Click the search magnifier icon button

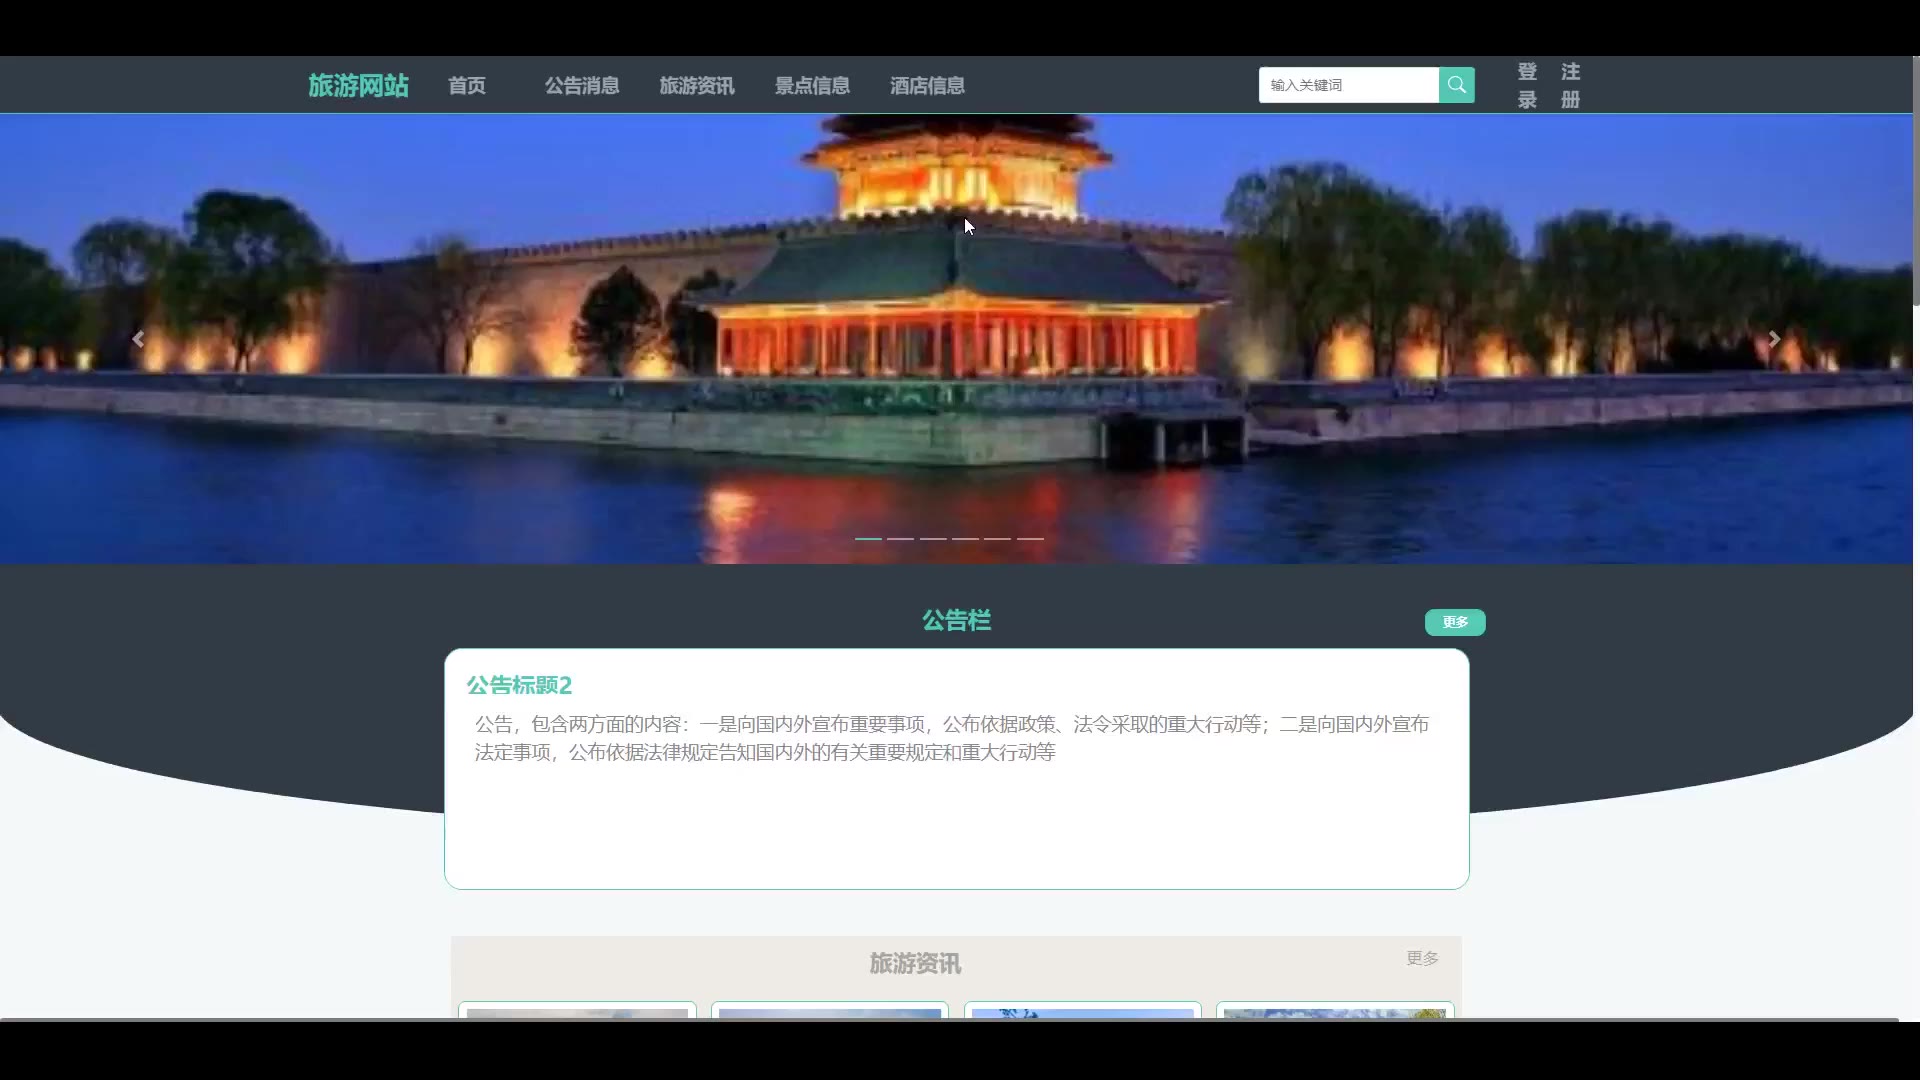(x=1456, y=85)
